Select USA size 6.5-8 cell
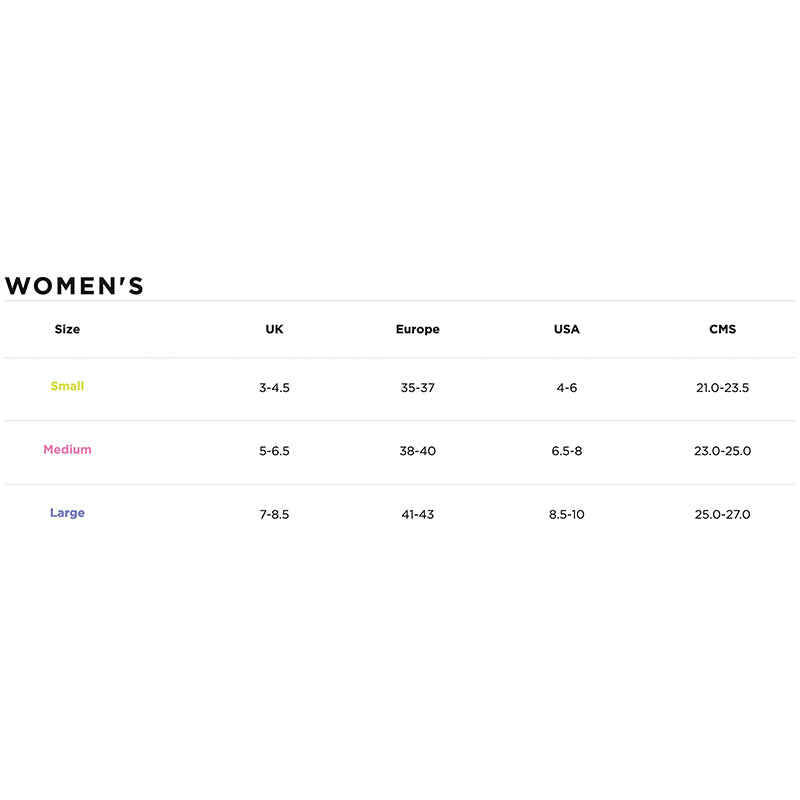800x800 pixels. [566, 451]
